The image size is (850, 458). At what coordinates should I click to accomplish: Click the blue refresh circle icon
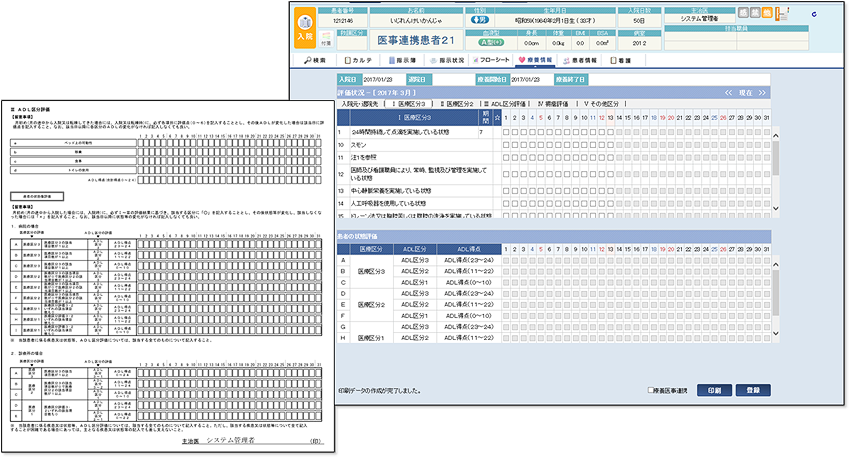[x=814, y=15]
